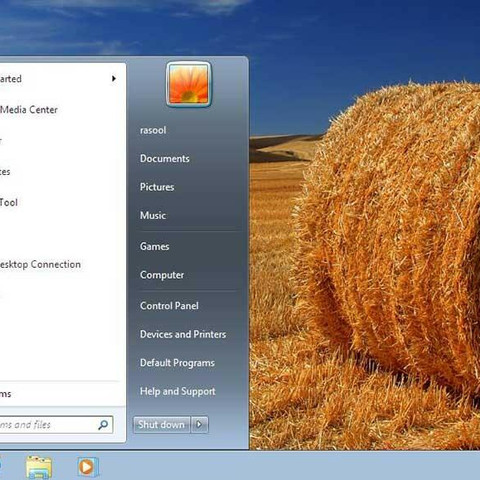
Task: Open Devices and Printers
Action: tap(183, 334)
